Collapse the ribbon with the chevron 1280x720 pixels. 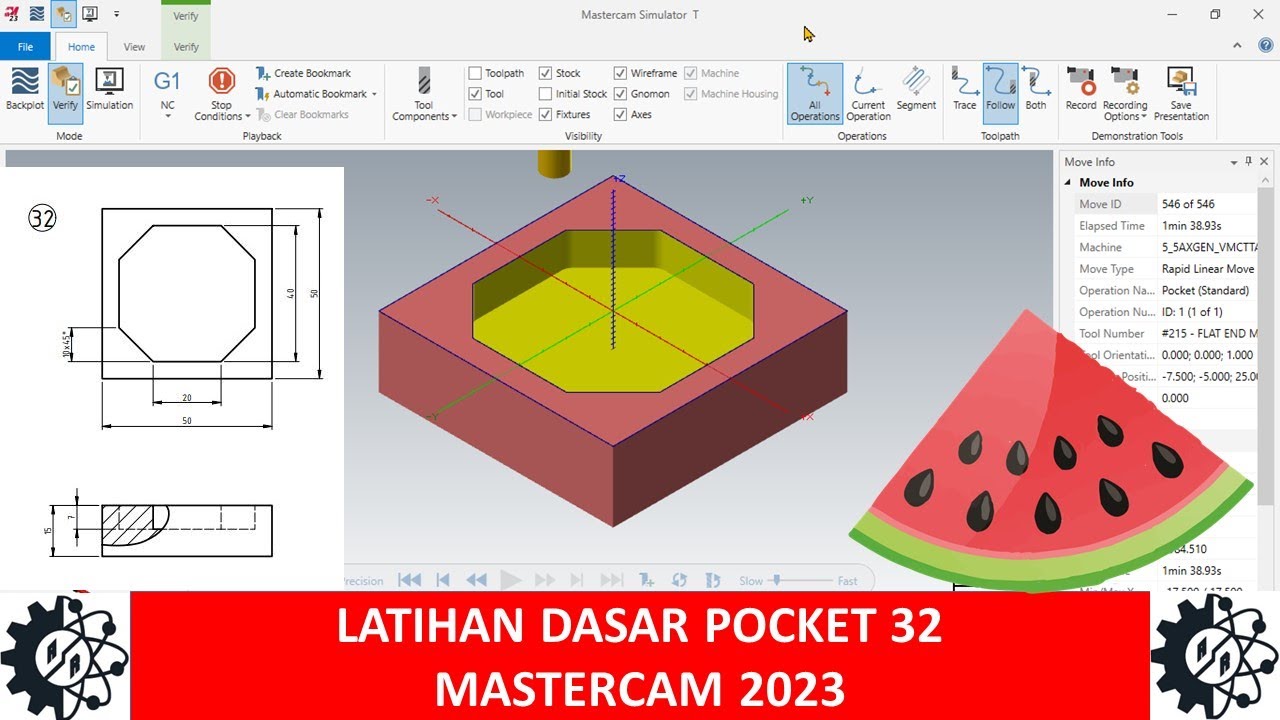tap(1238, 46)
